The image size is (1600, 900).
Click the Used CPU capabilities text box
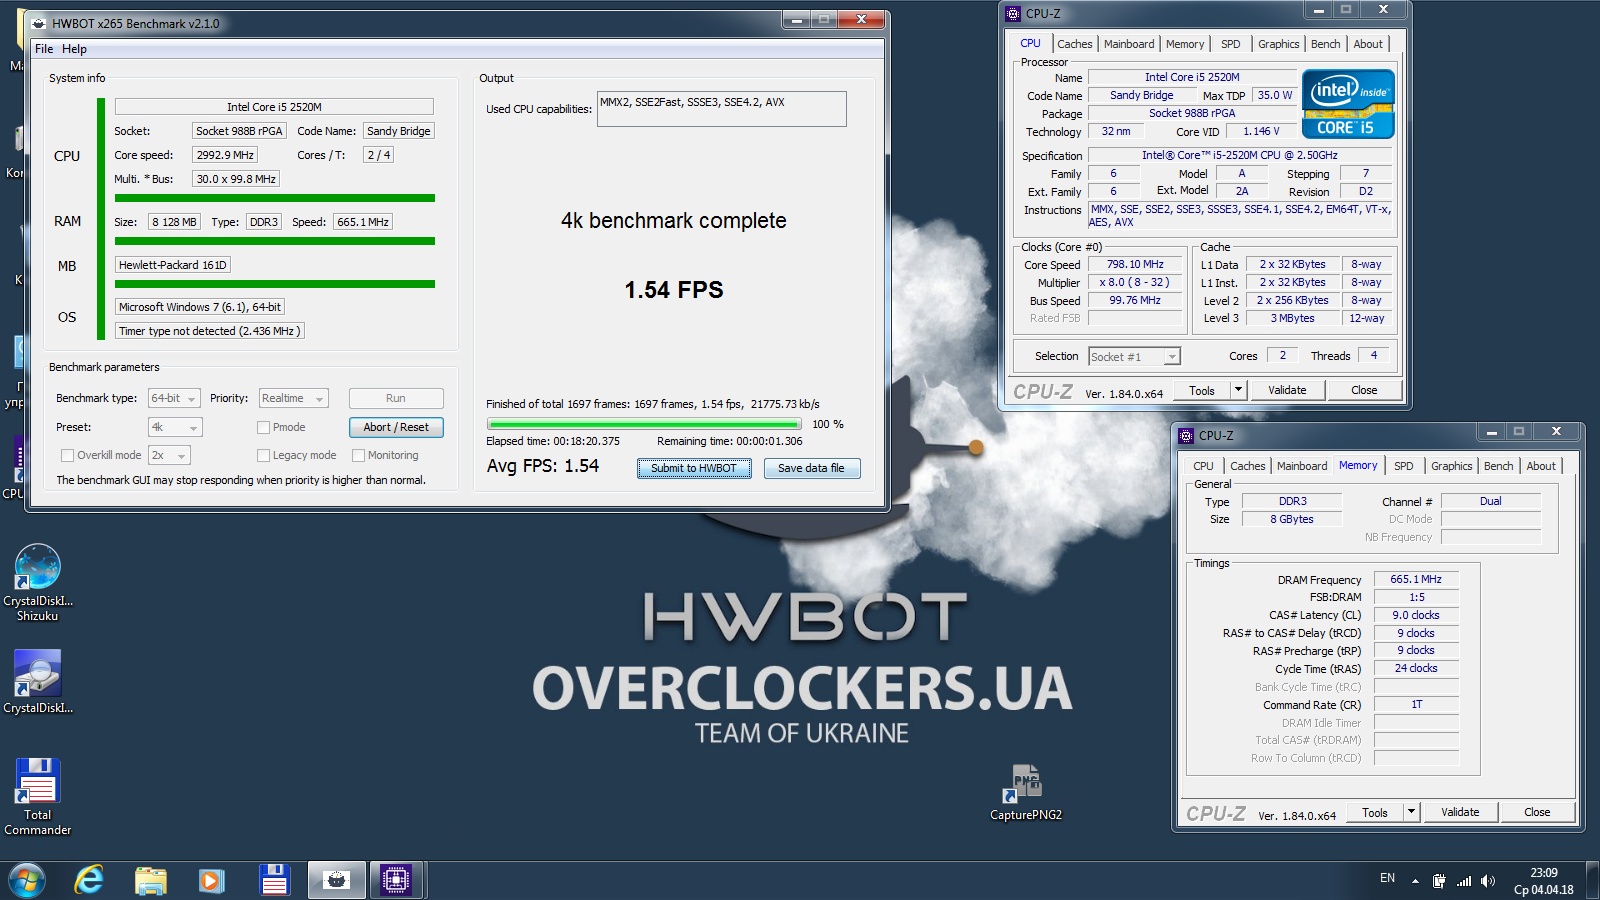pos(722,109)
